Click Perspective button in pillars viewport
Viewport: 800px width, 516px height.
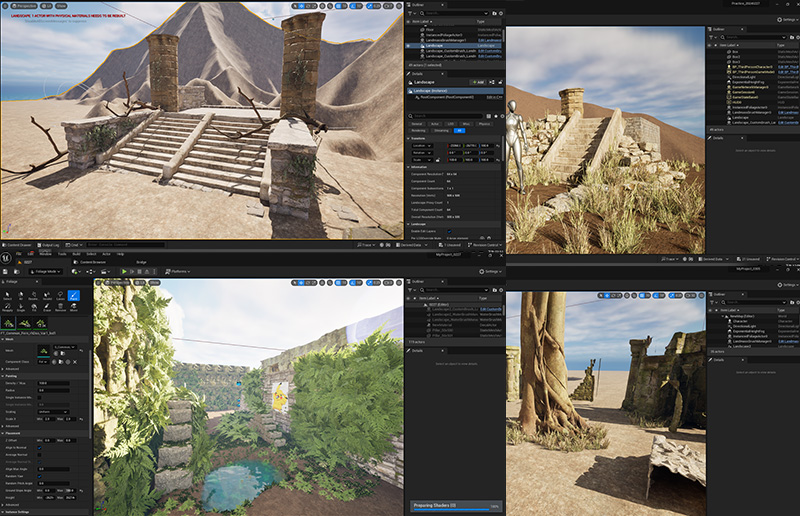pyautogui.click(x=24, y=6)
